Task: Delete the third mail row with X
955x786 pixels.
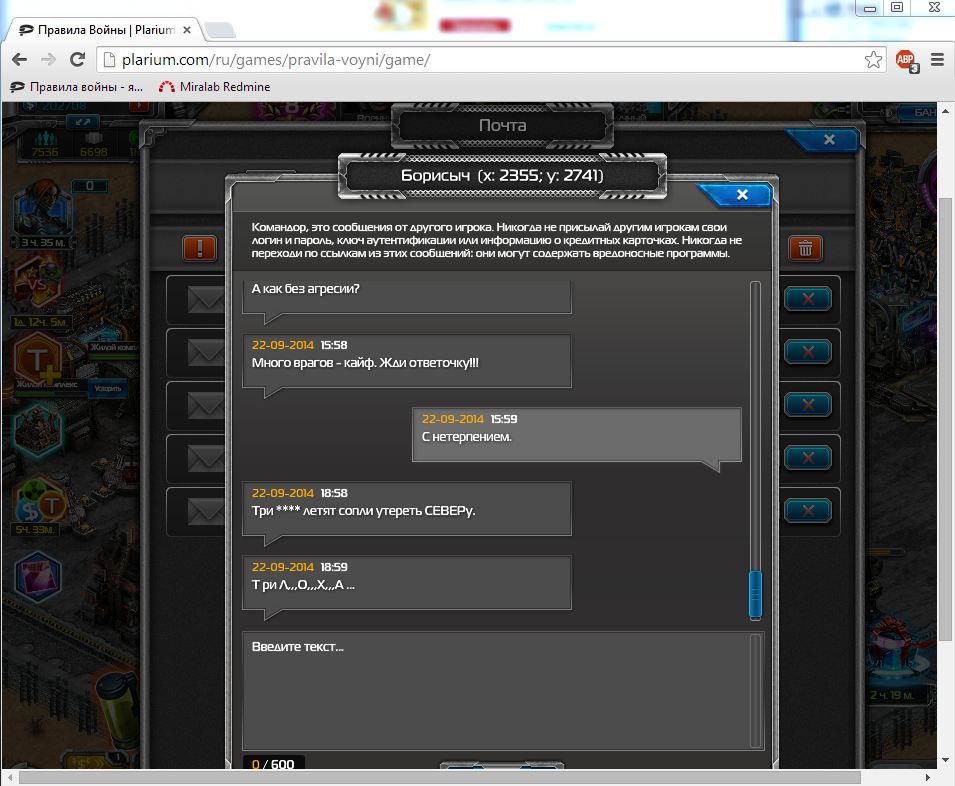Action: coord(808,404)
